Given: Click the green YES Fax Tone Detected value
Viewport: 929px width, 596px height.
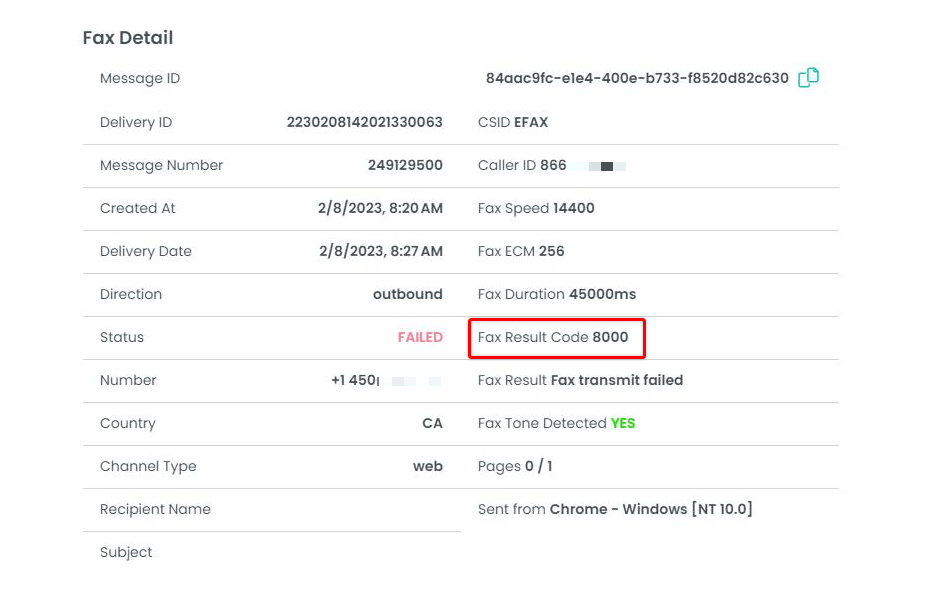Looking at the screenshot, I should (x=623, y=423).
